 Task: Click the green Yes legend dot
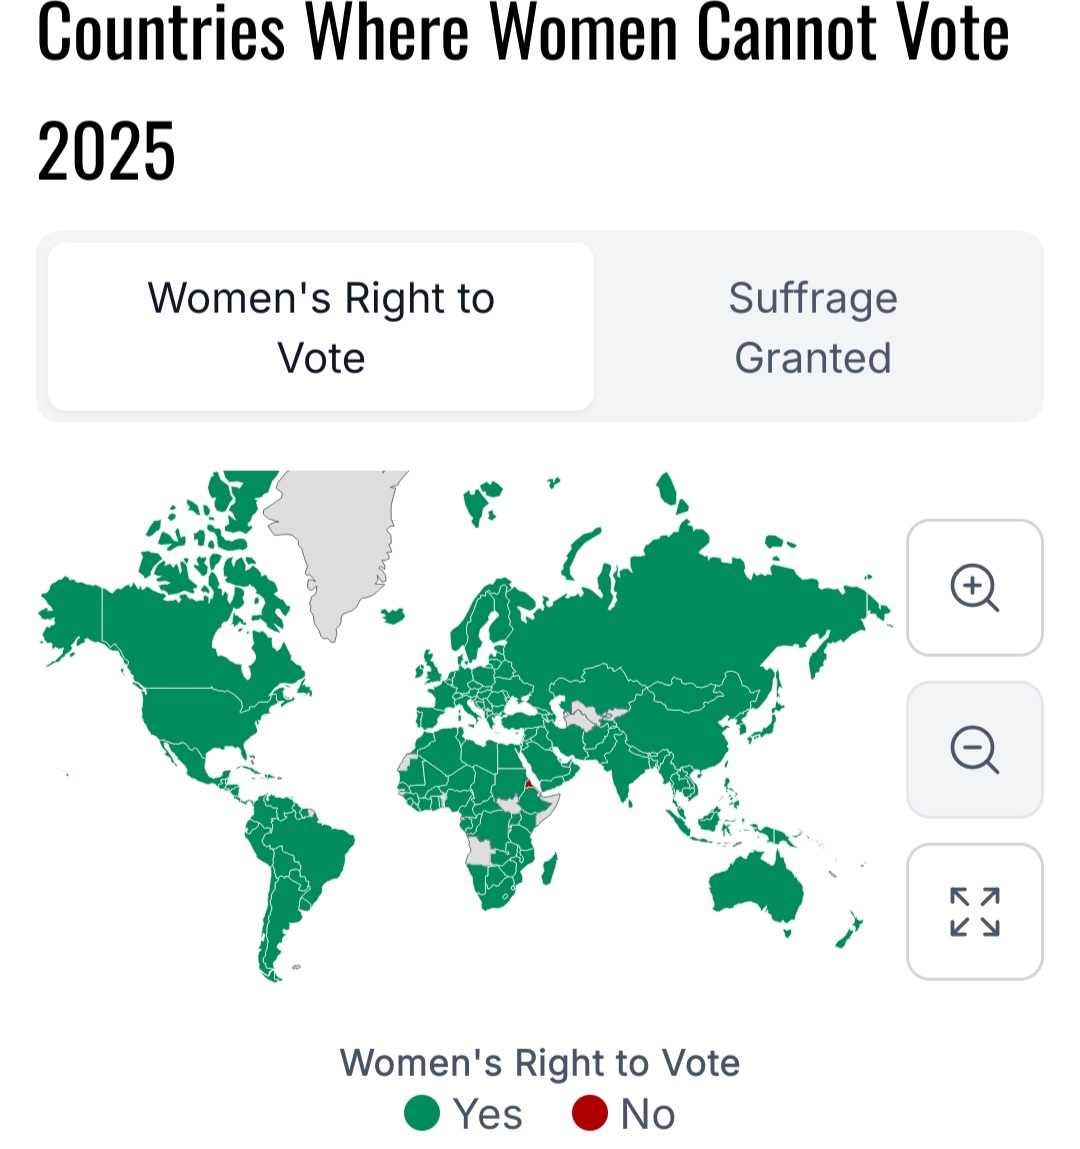coord(422,1113)
